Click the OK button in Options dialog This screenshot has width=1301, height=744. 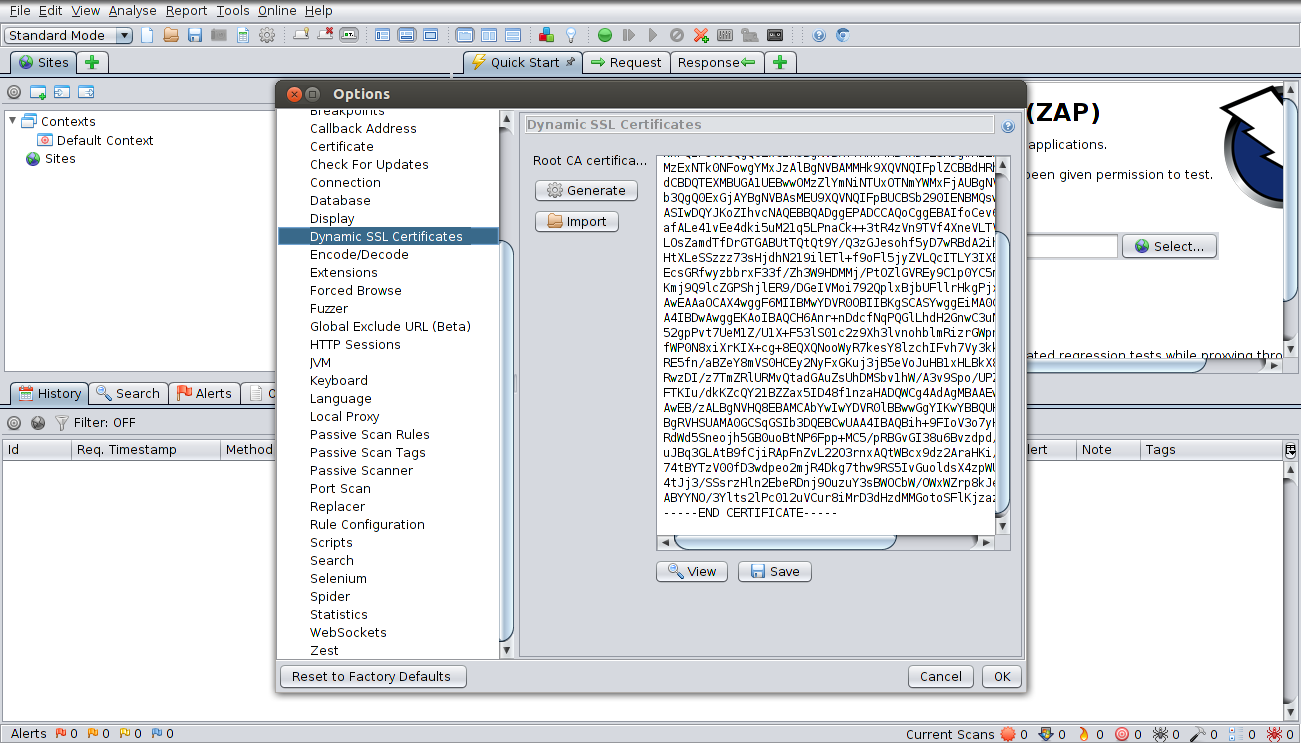pyautogui.click(x=1002, y=676)
